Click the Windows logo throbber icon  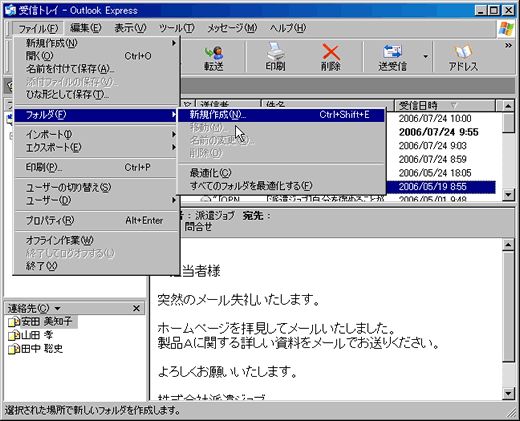pyautogui.click(x=506, y=28)
